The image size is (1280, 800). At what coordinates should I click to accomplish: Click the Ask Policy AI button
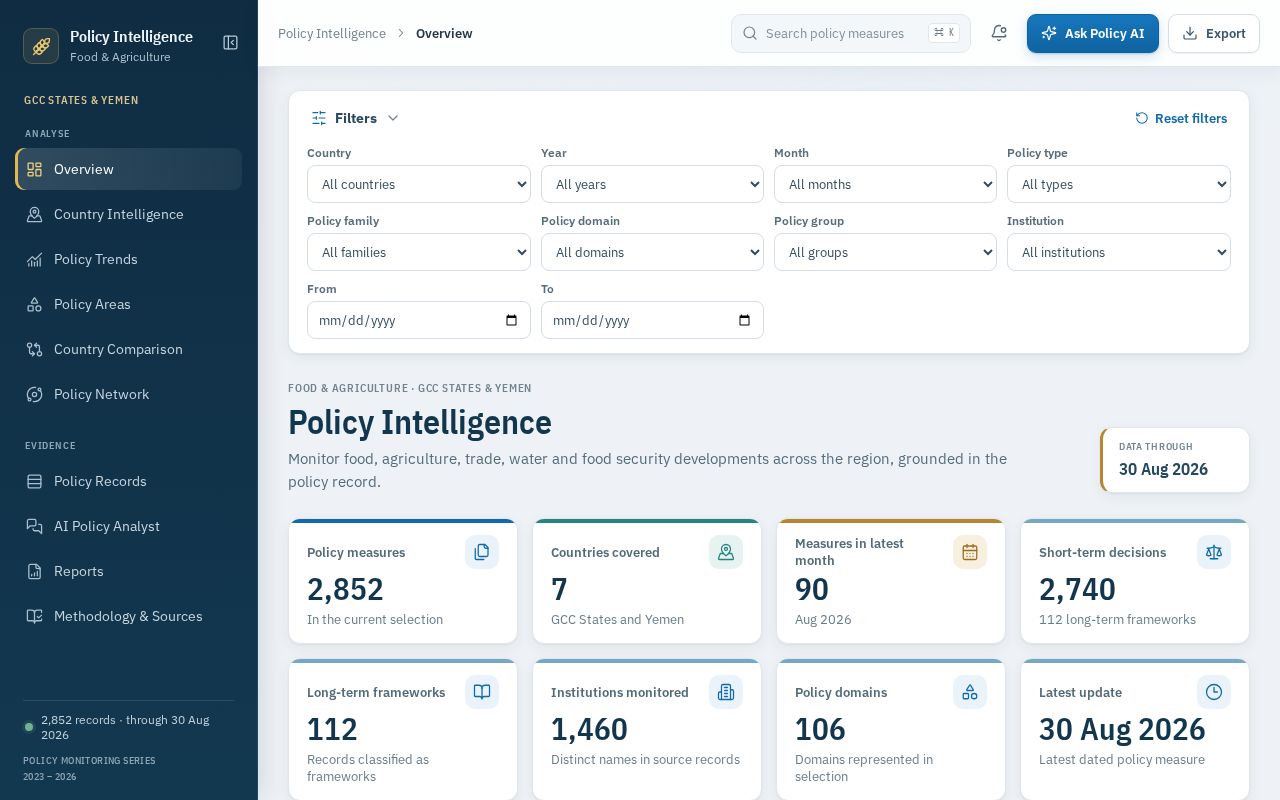tap(1093, 33)
